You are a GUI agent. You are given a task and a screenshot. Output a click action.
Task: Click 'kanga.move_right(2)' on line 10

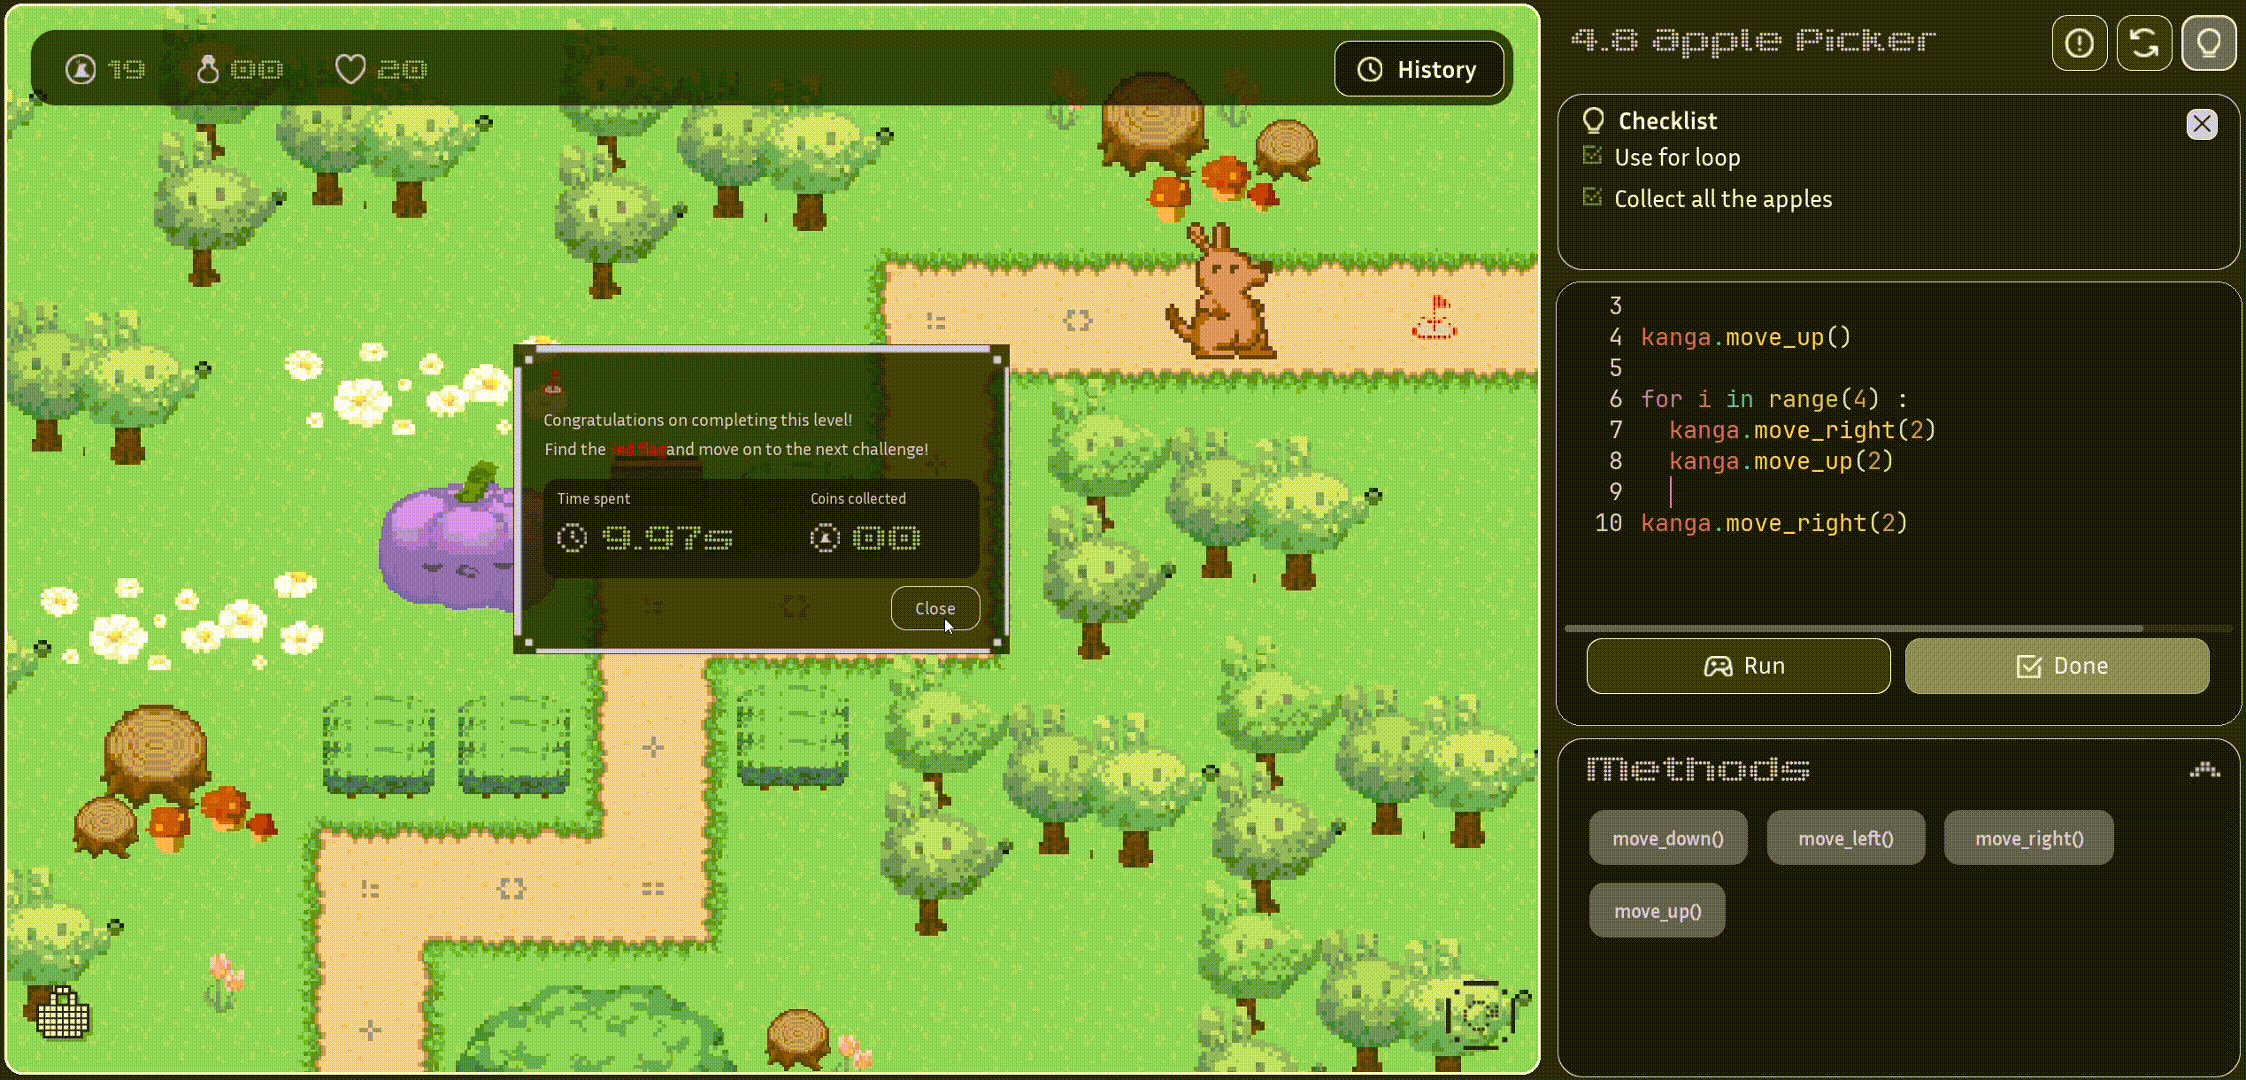click(x=1774, y=523)
